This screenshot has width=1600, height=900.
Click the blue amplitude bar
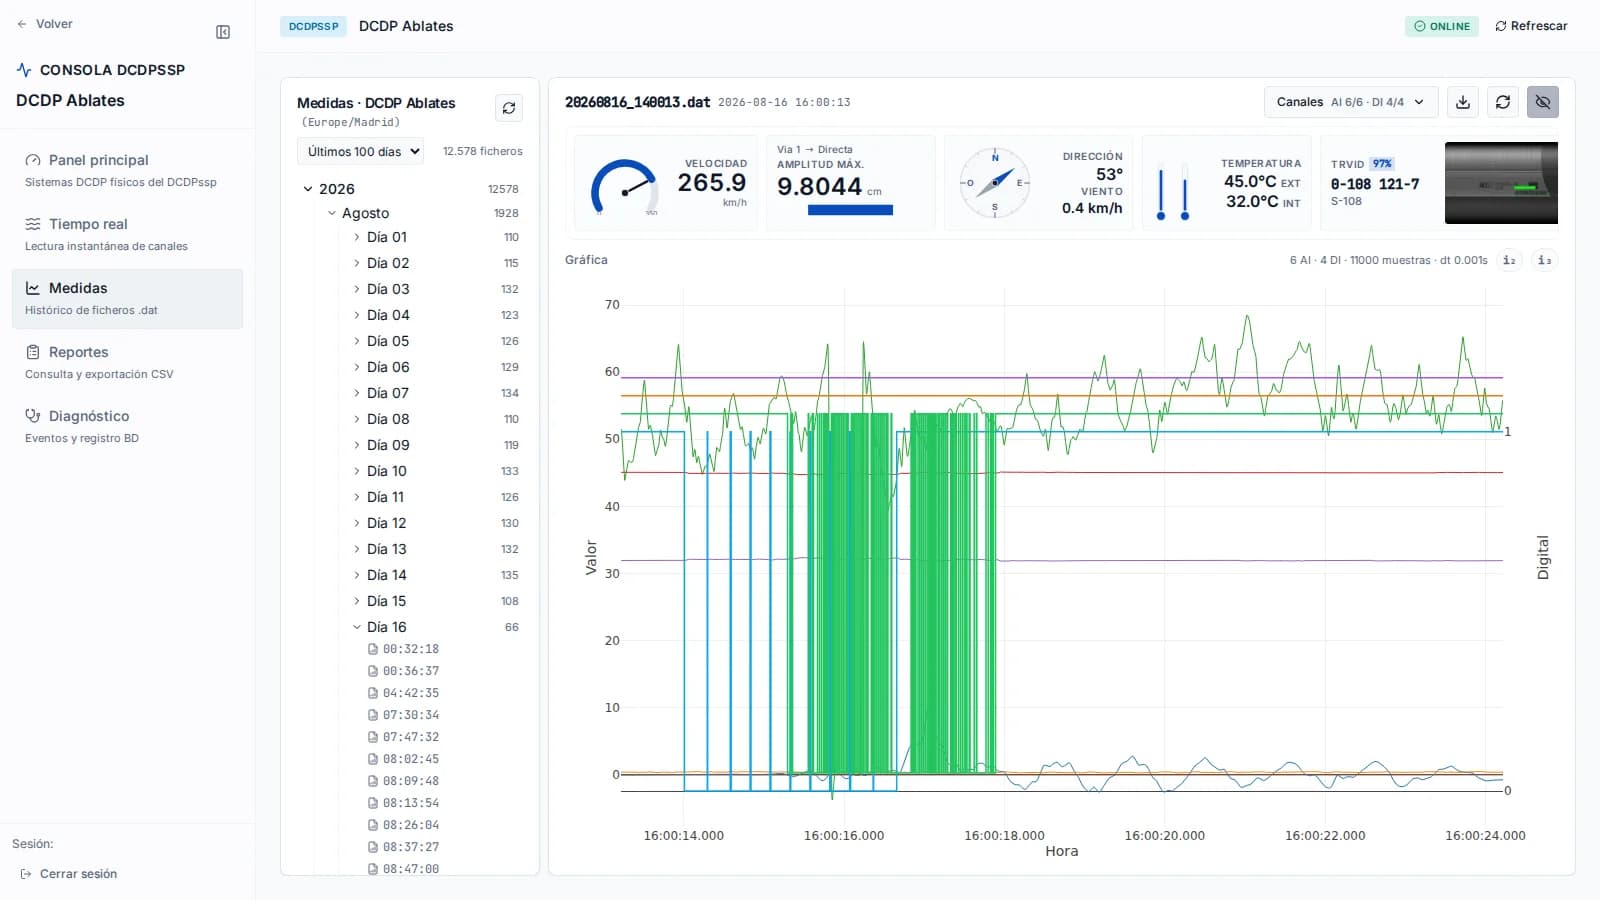click(x=850, y=210)
